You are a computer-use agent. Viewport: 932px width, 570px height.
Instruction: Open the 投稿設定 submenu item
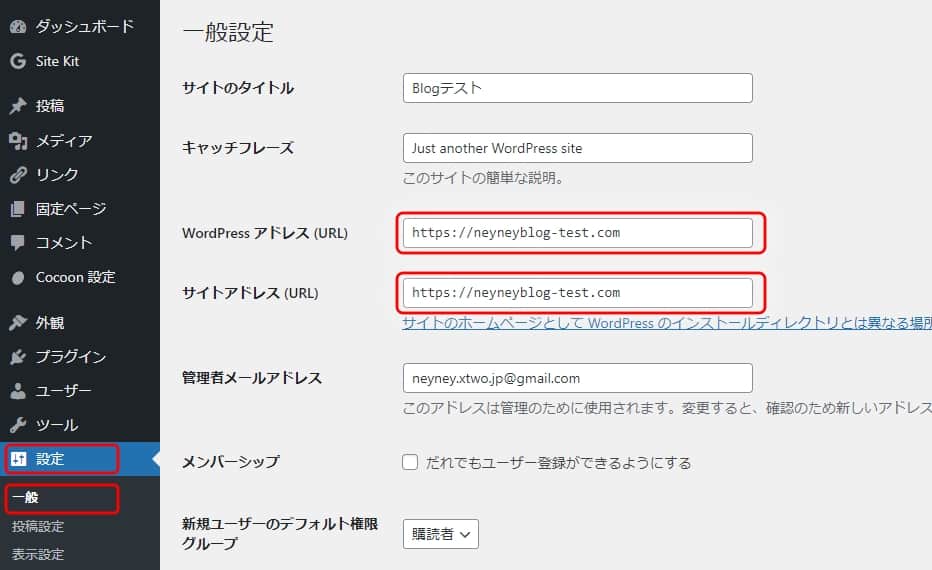[x=37, y=527]
